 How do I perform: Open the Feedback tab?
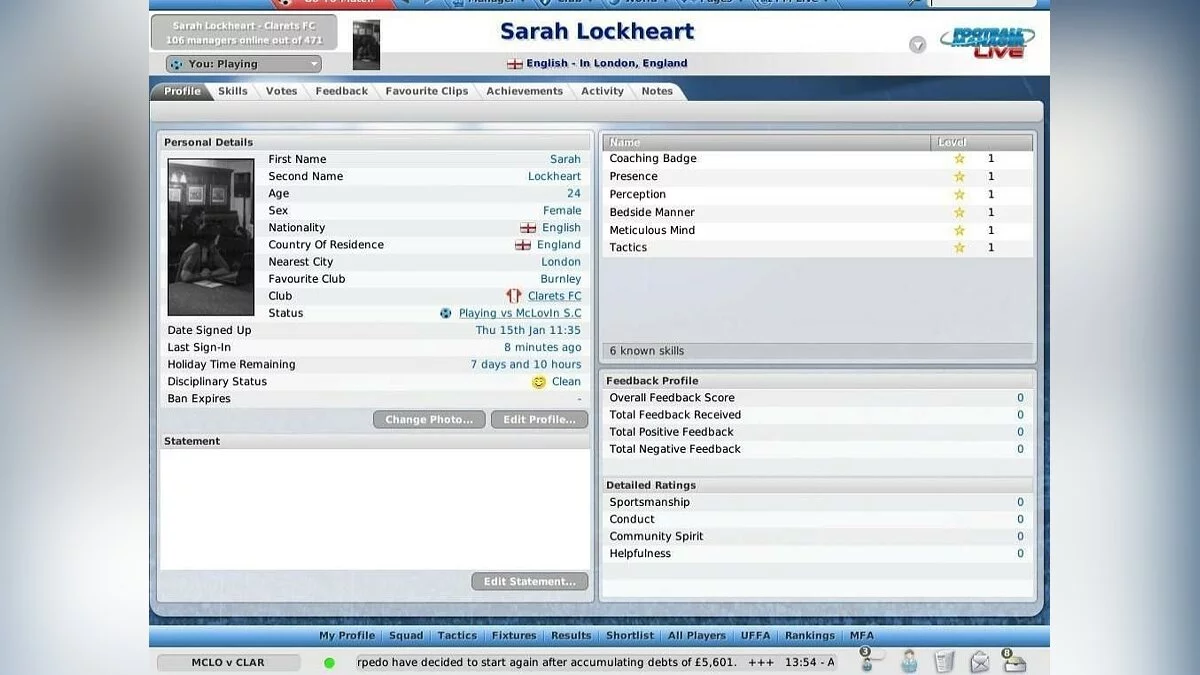point(342,91)
